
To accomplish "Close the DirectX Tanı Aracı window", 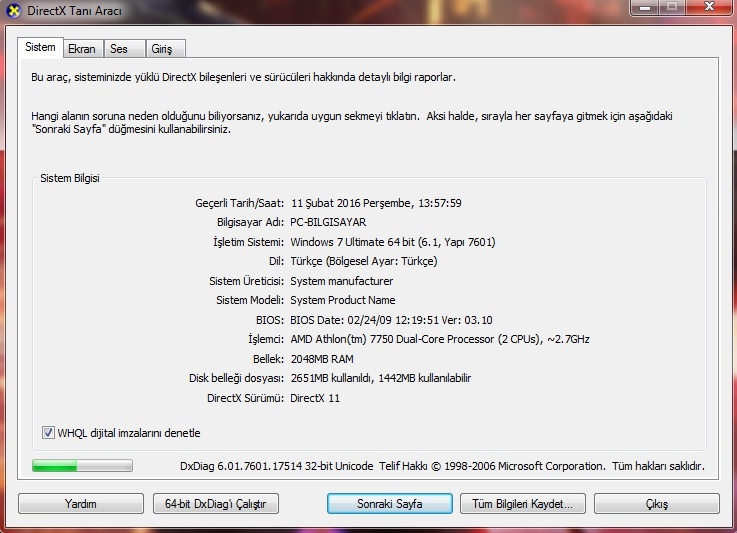I will 710,7.
